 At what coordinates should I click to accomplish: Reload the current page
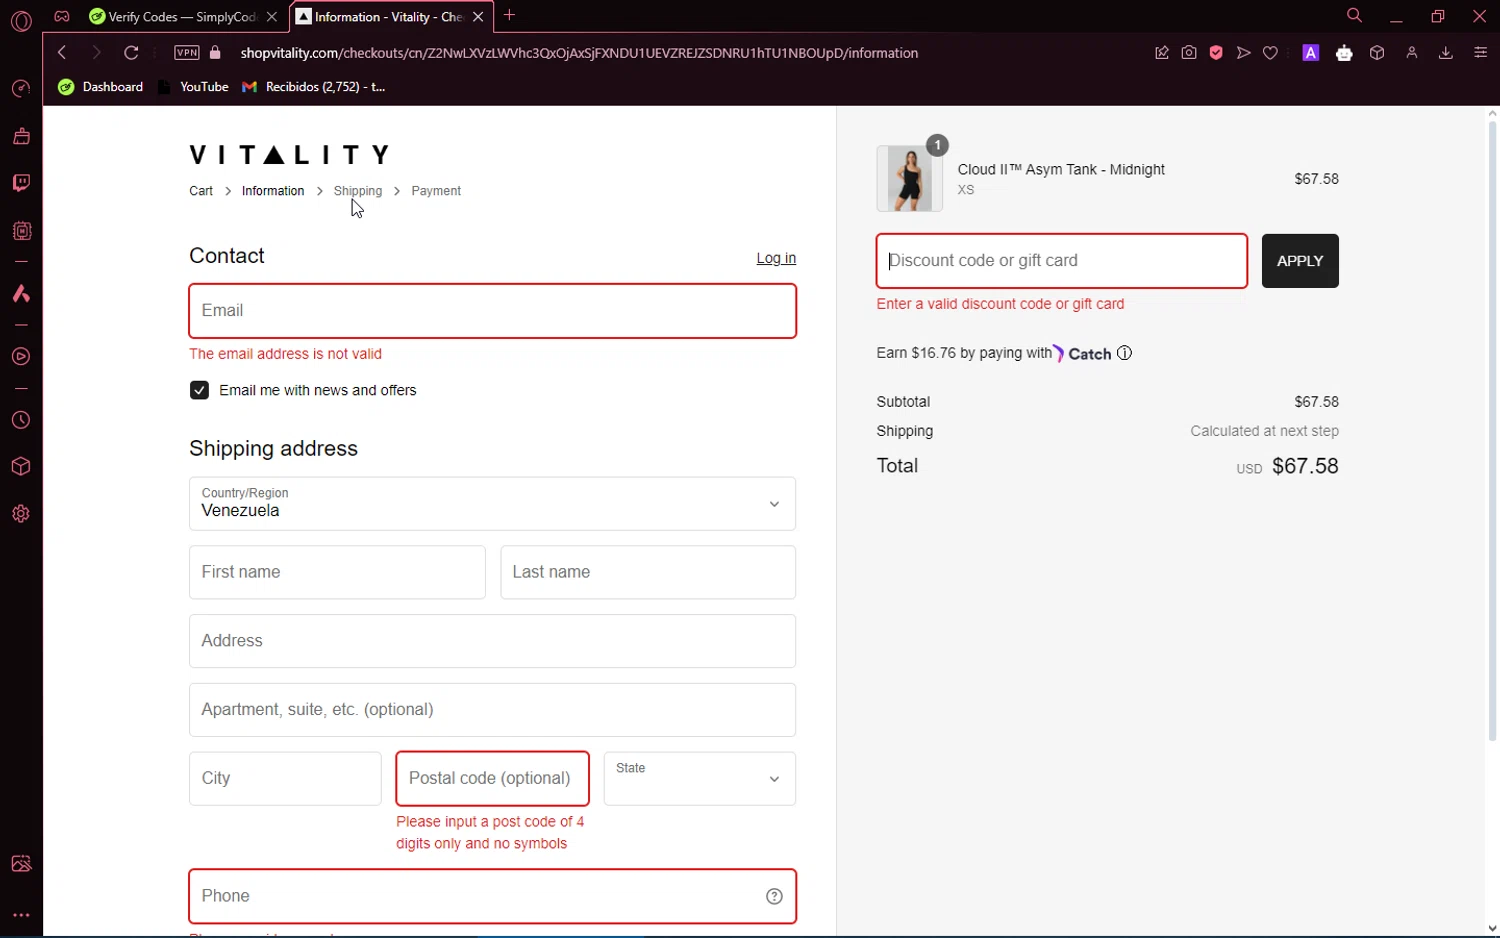click(131, 53)
